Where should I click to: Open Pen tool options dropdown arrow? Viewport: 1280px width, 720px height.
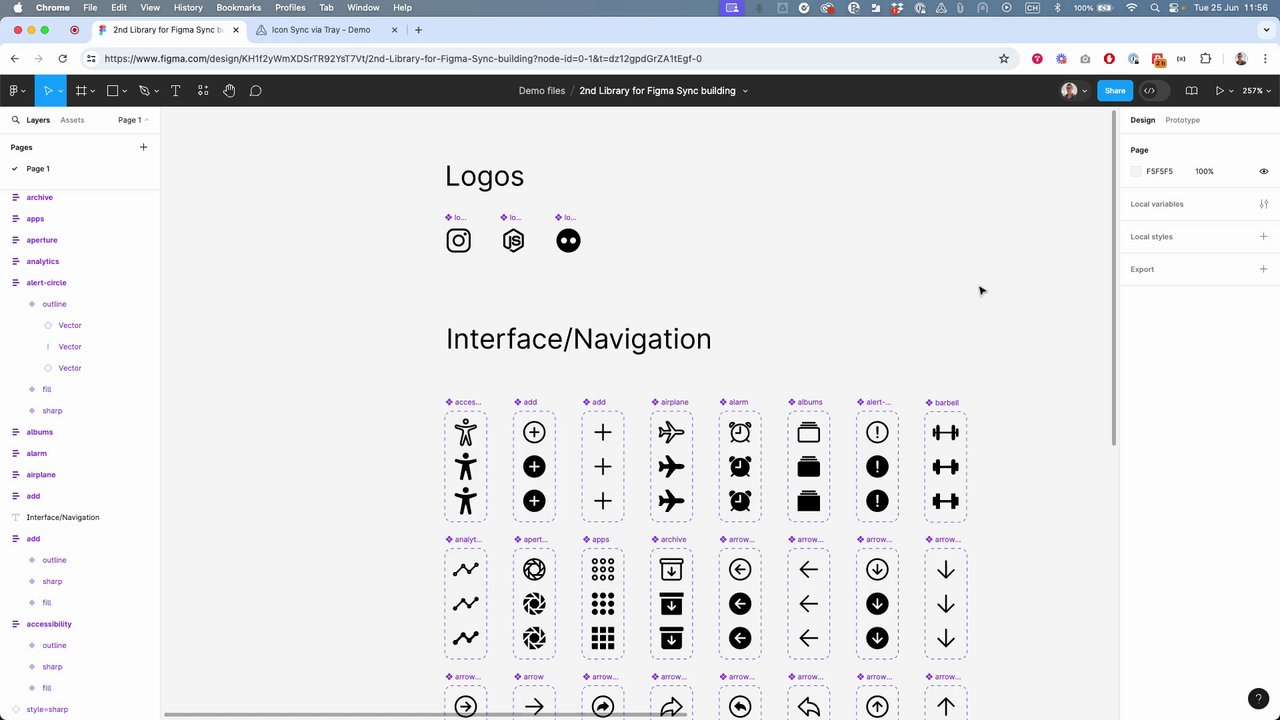156,92
